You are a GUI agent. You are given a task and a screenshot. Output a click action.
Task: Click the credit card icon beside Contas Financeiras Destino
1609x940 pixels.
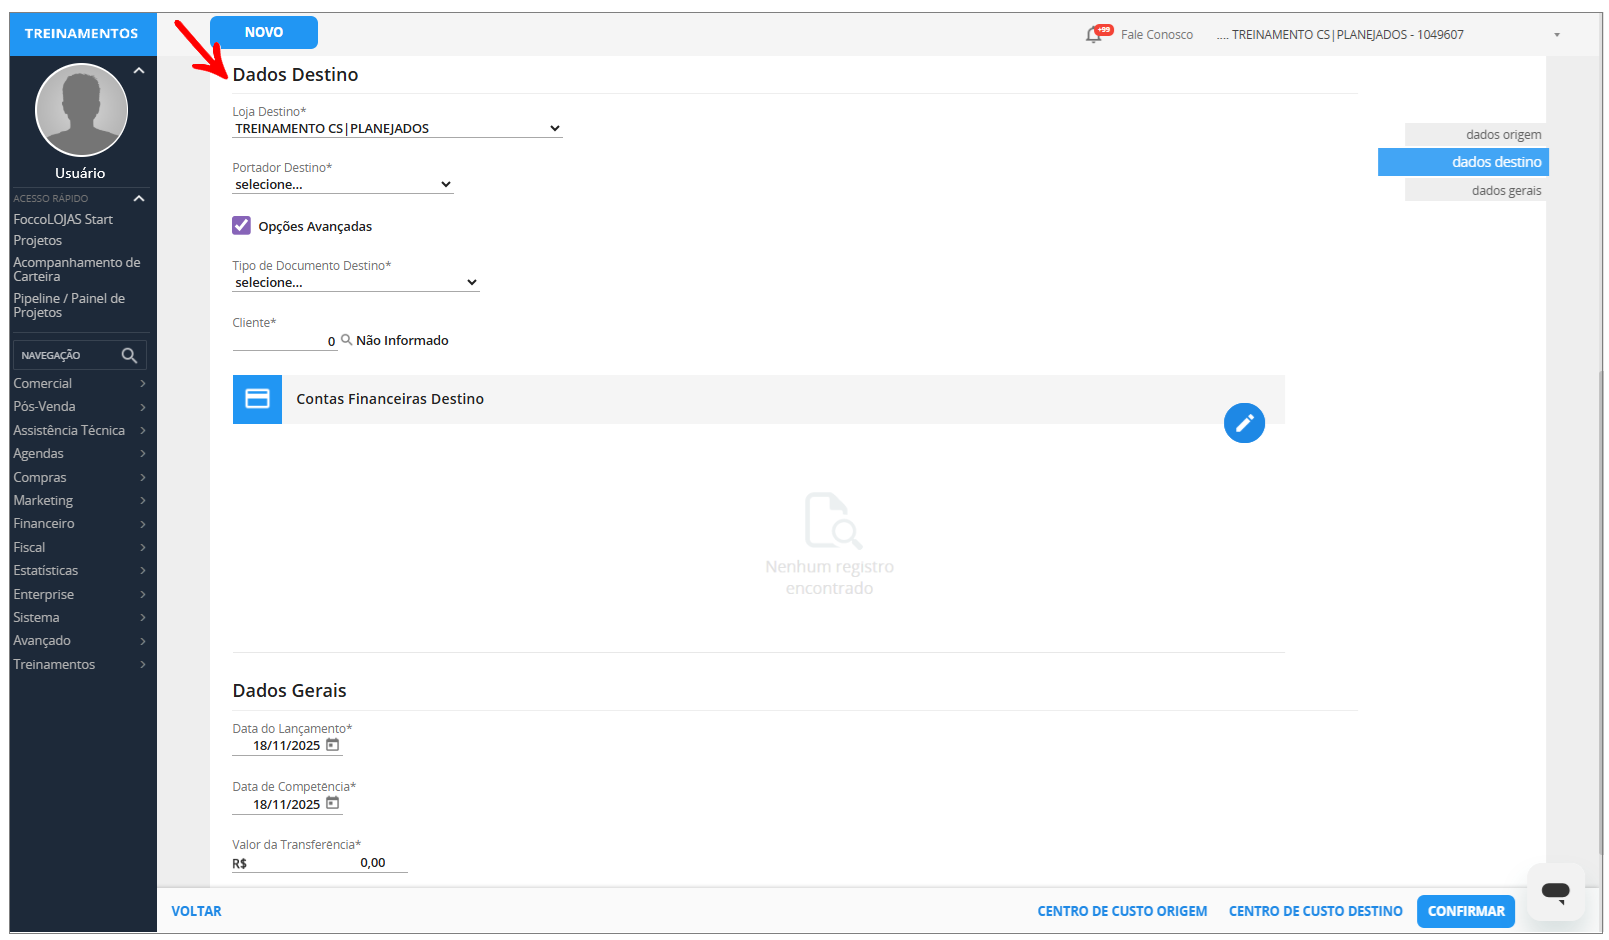tap(257, 399)
